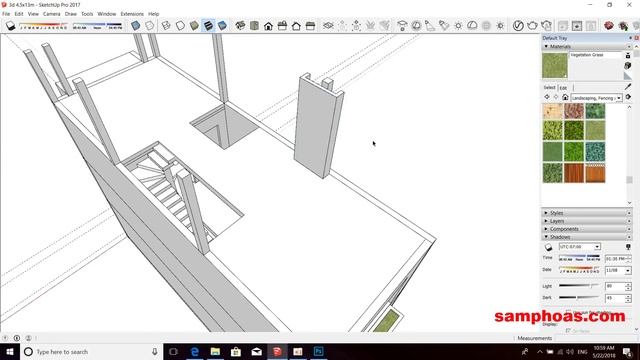Start interactive render teapot icon

(546, 26)
